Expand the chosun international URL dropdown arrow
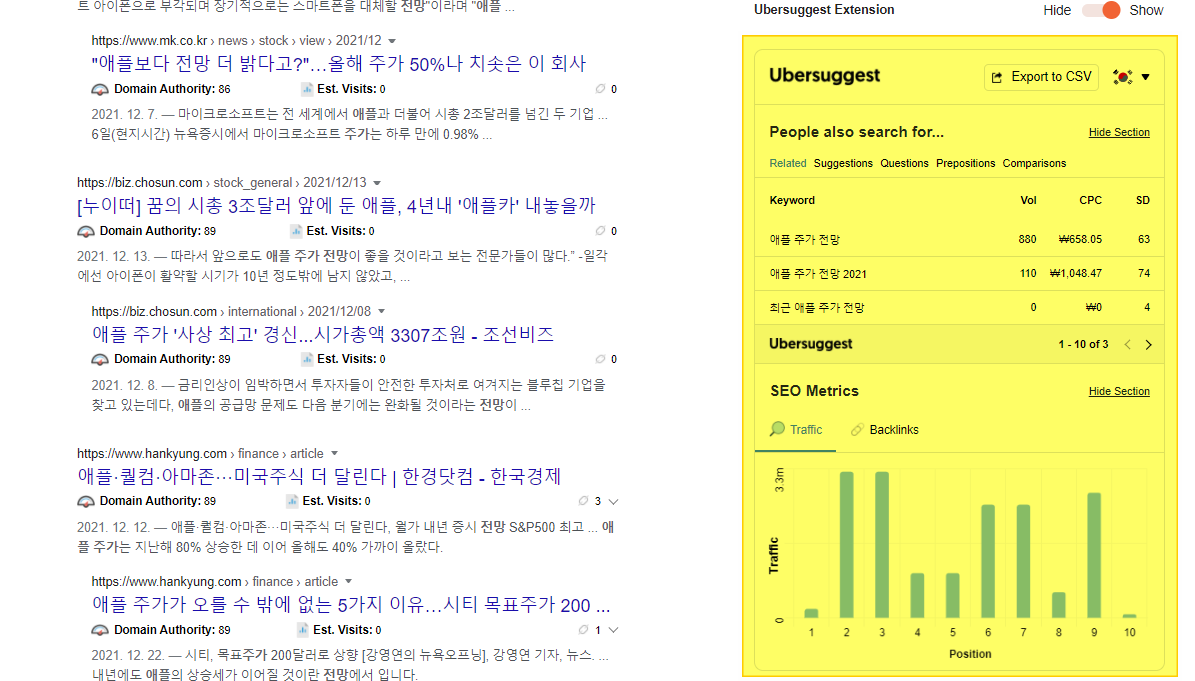Image resolution: width=1195 pixels, height=681 pixels. click(381, 312)
